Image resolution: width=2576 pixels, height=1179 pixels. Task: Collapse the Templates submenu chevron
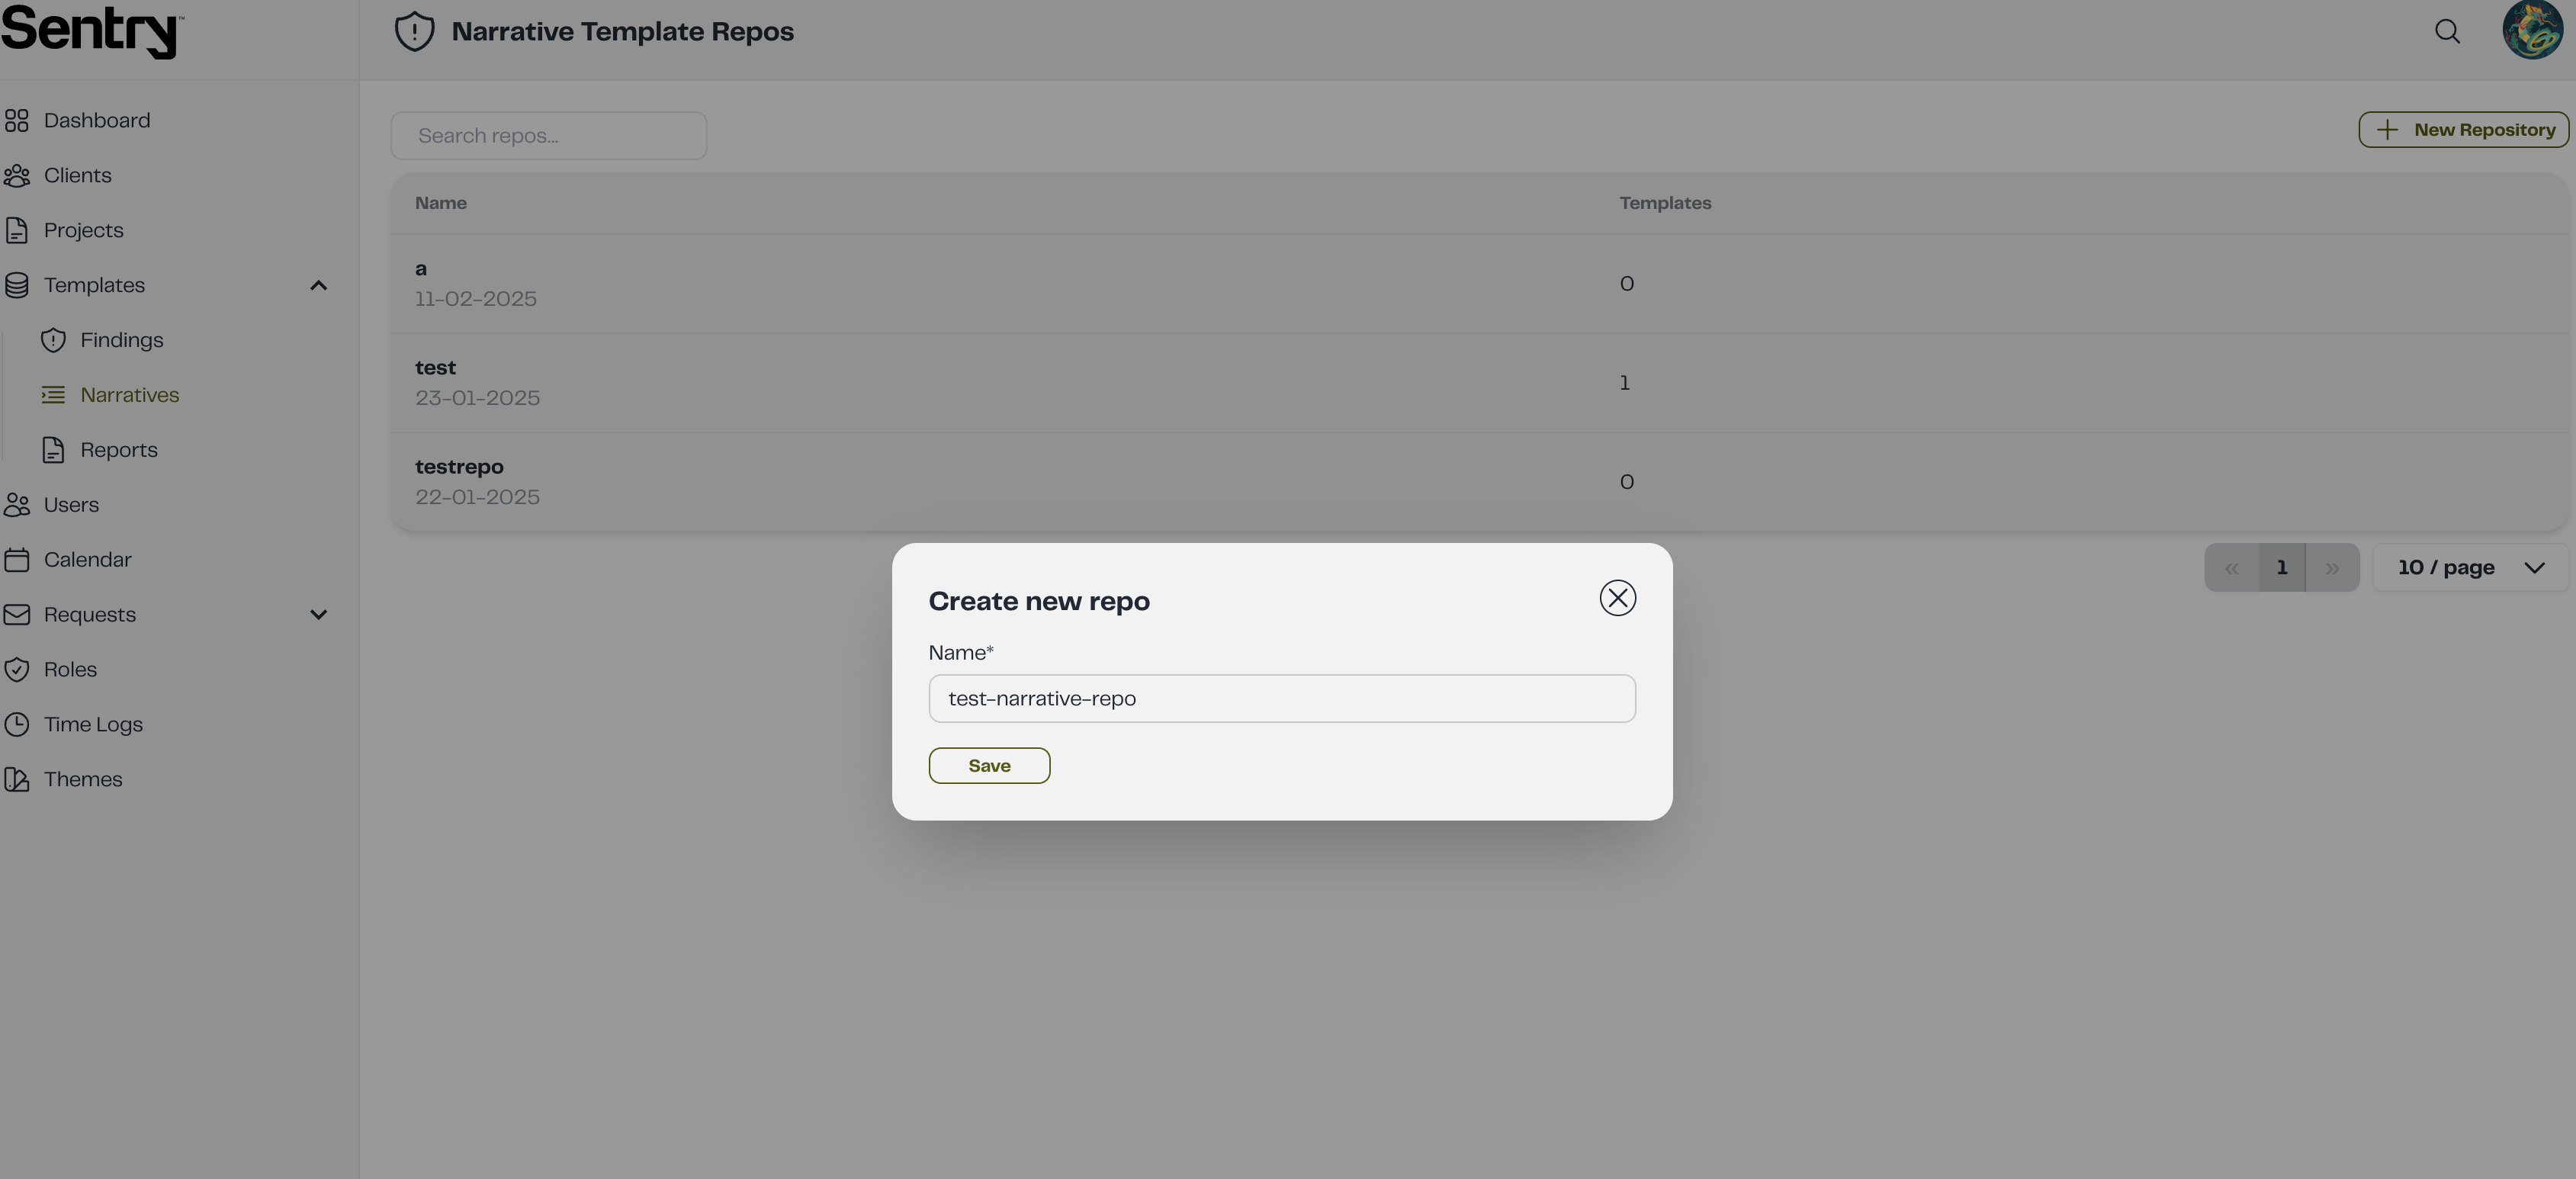coord(318,286)
